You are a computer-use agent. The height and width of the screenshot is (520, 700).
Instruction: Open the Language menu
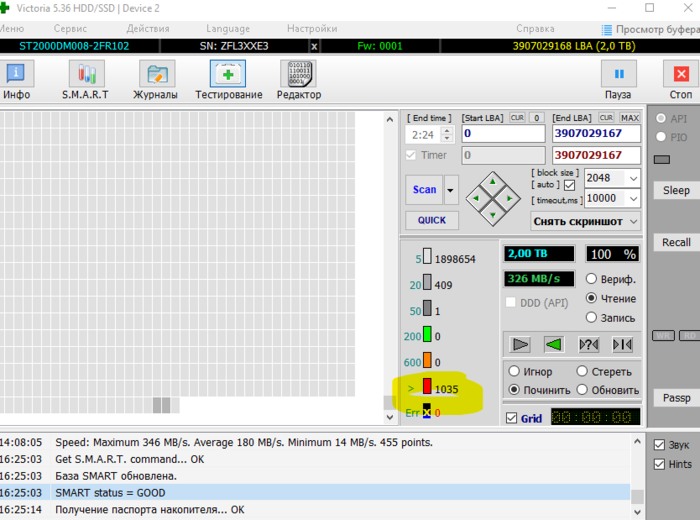[x=228, y=29]
